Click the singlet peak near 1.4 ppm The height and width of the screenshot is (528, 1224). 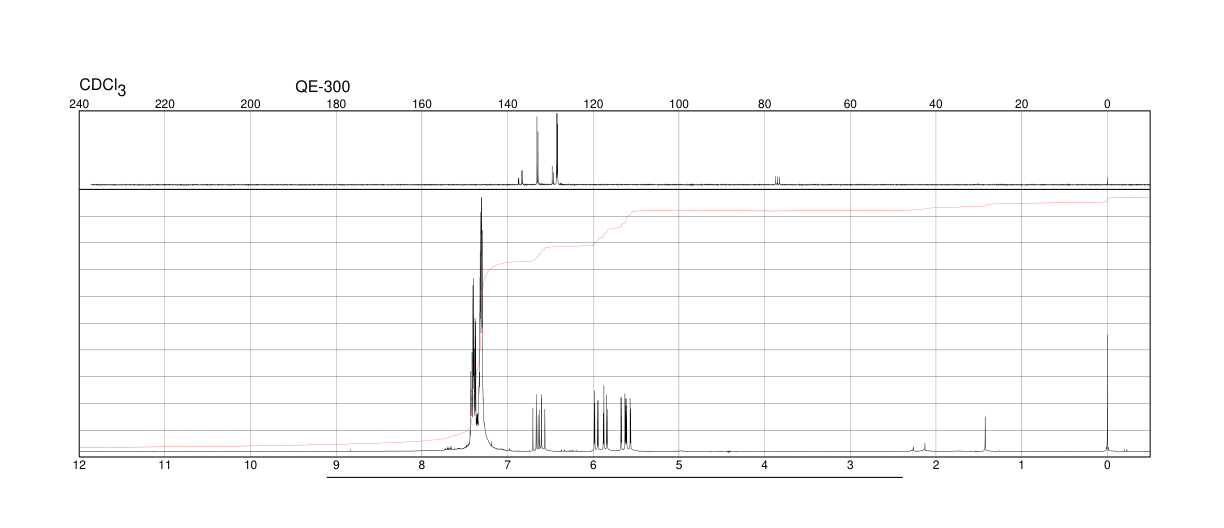[x=985, y=434]
